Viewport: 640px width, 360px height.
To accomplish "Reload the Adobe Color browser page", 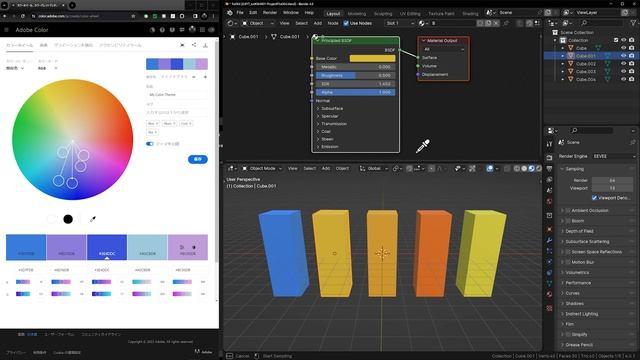I will point(23,16).
